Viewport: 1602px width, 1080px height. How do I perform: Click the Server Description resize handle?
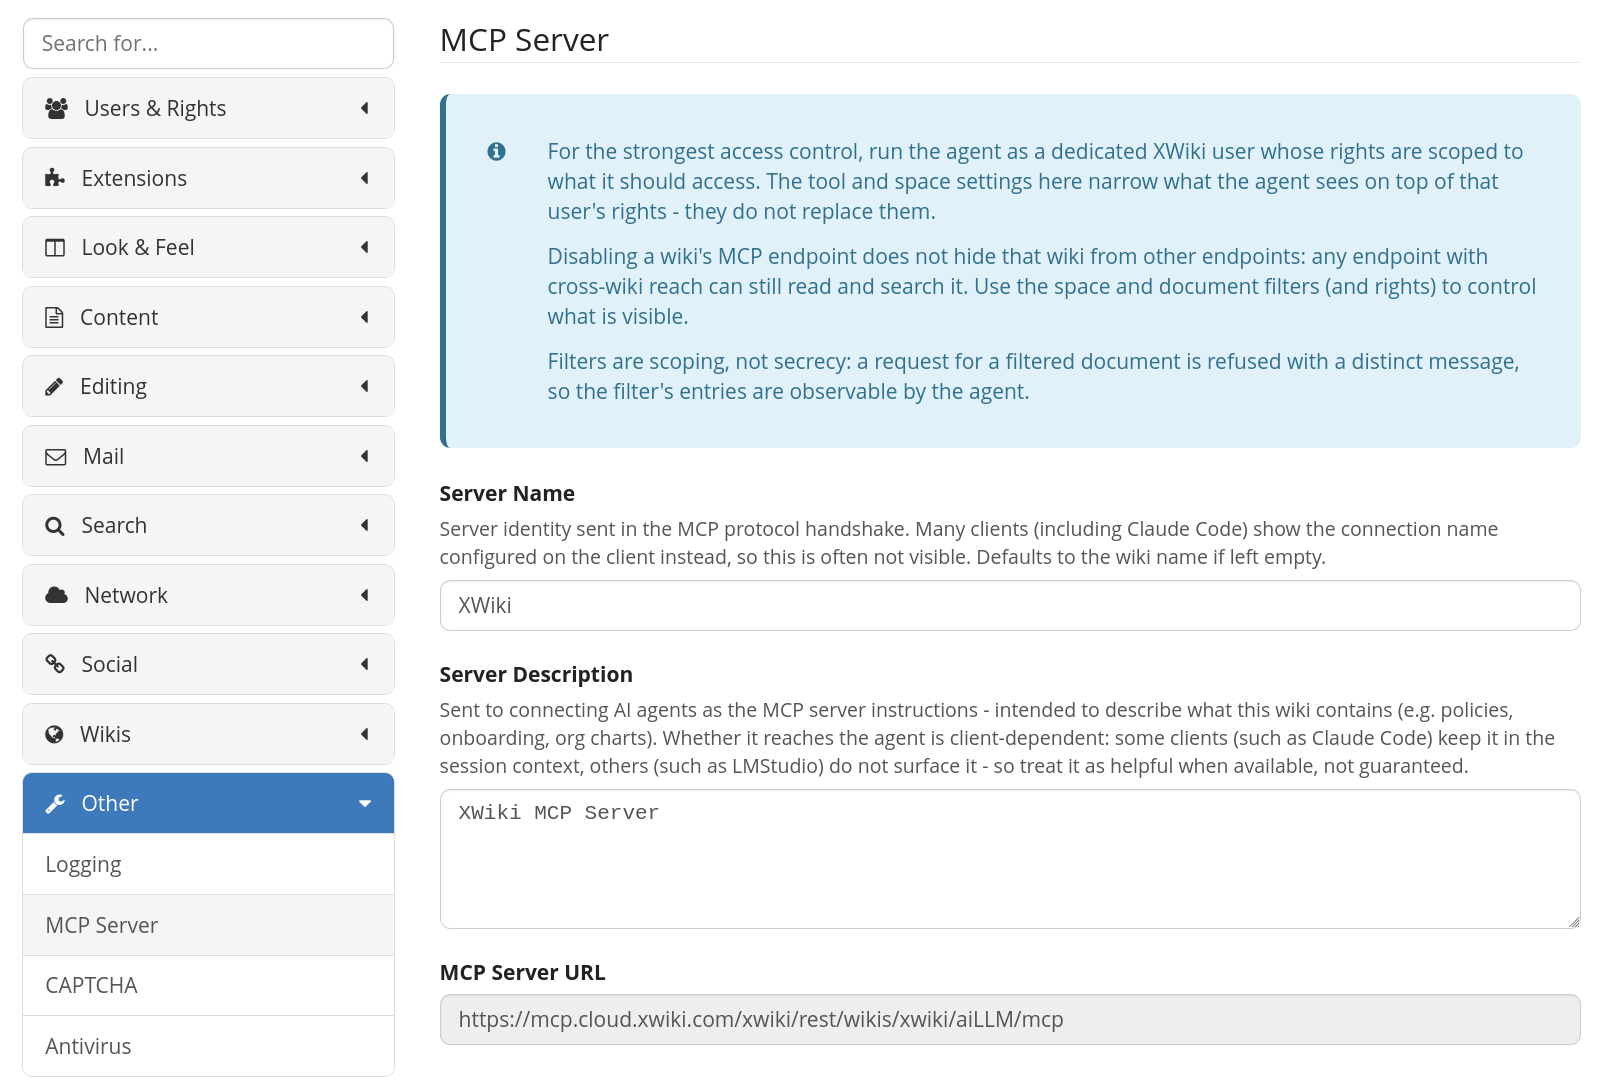1574,922
